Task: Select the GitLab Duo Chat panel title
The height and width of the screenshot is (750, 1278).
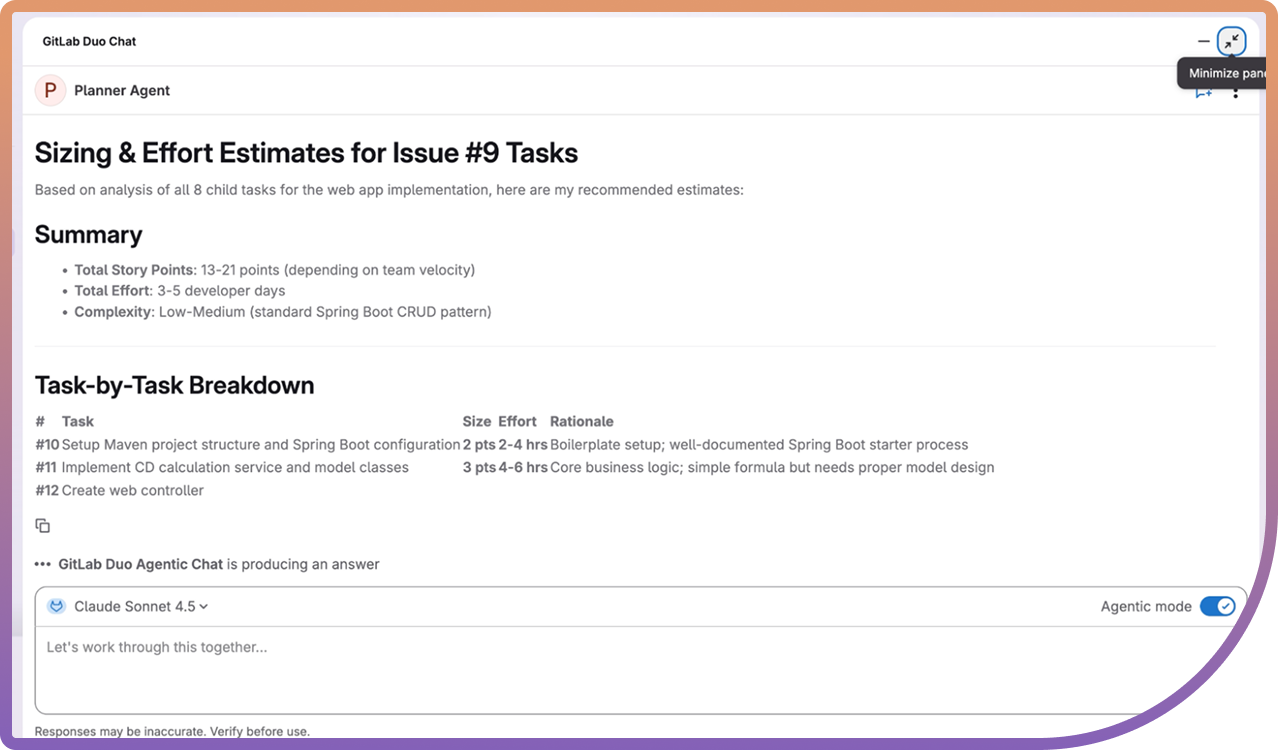Action: 89,41
